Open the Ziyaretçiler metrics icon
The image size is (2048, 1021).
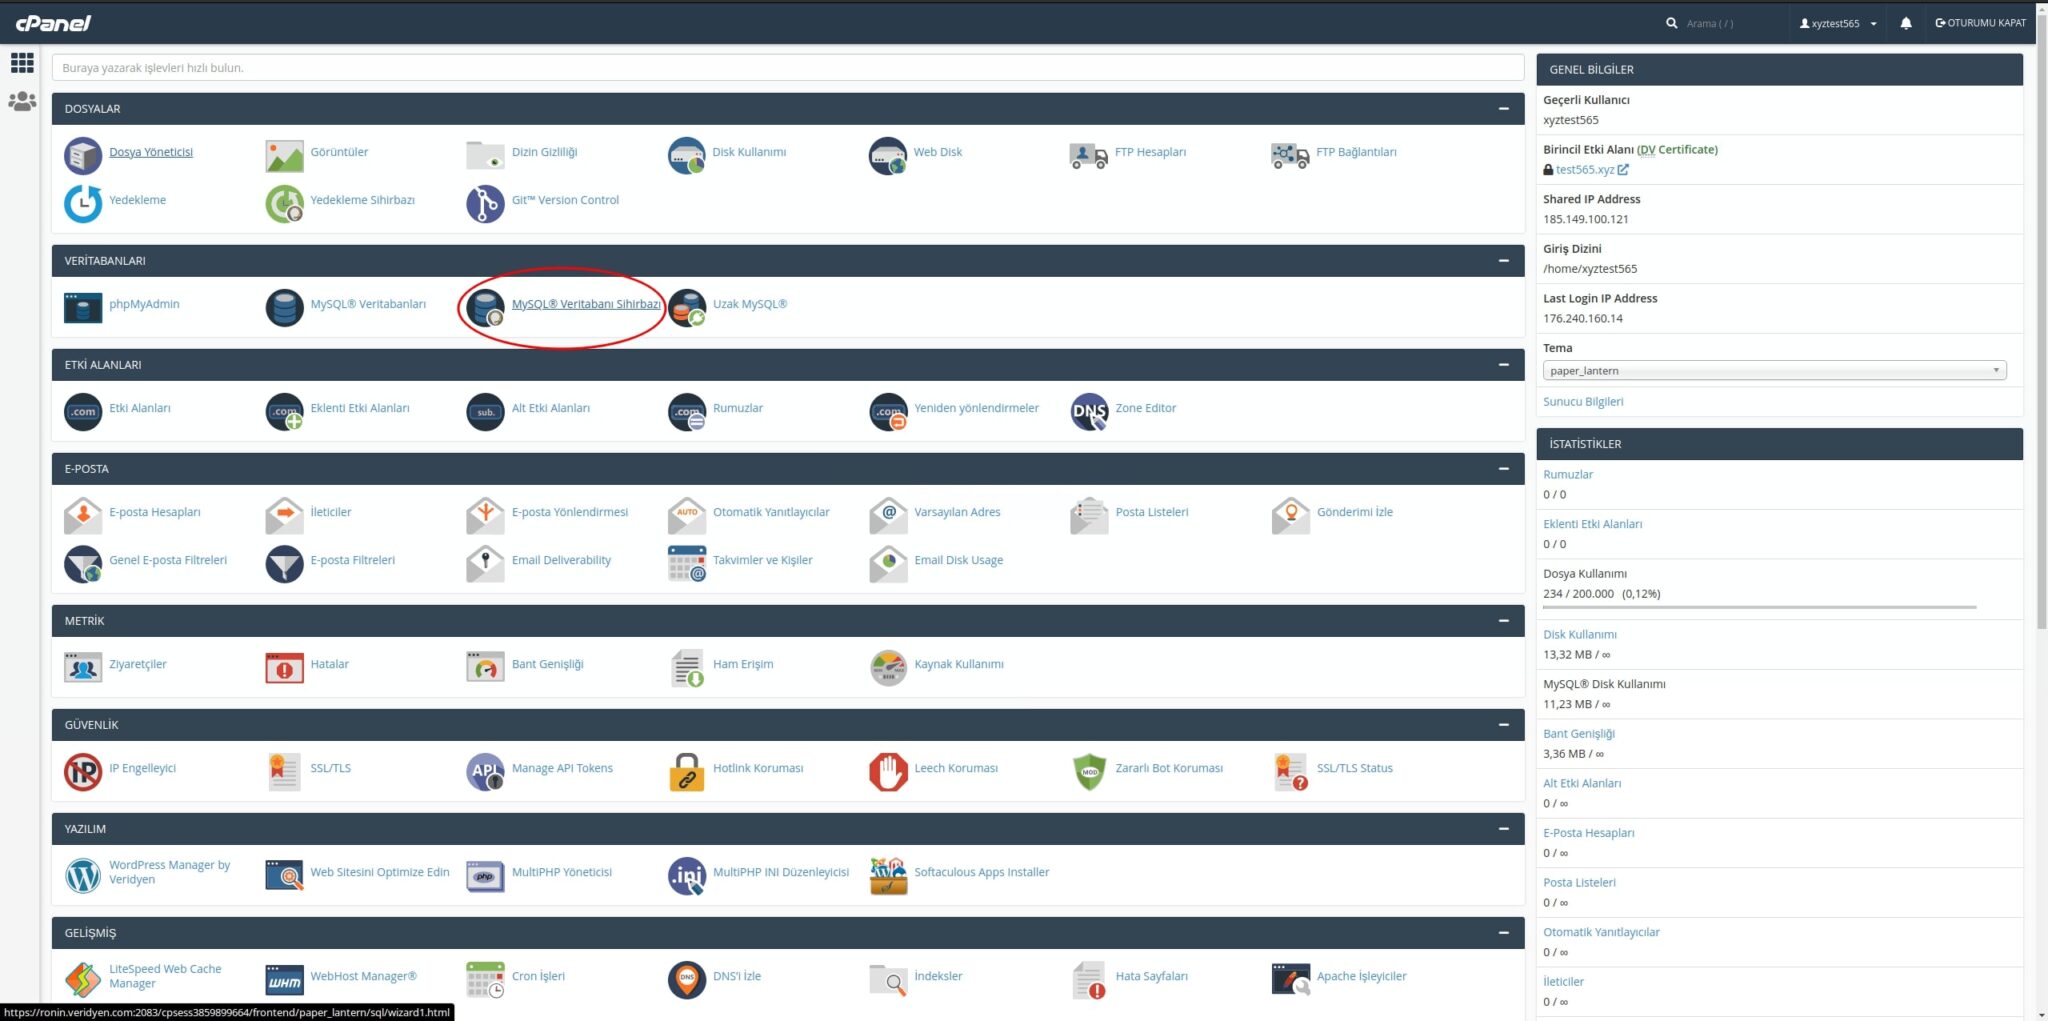pos(83,668)
